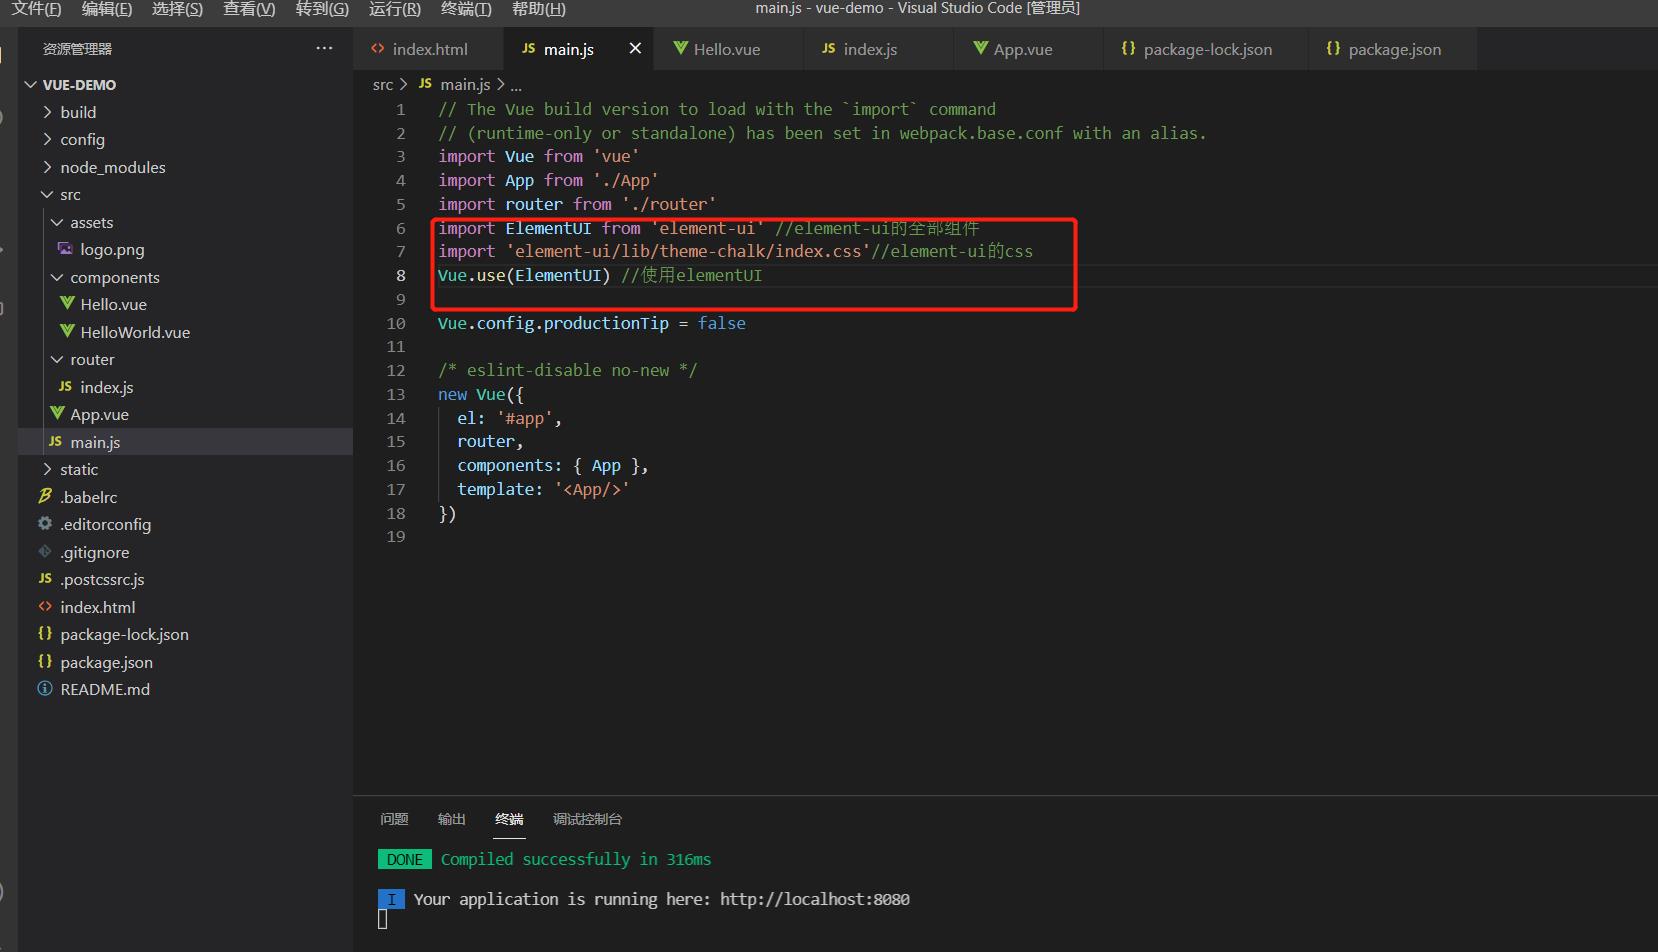Open the 文件(F) menu
Screen dimensions: 1658x952
(x=37, y=9)
